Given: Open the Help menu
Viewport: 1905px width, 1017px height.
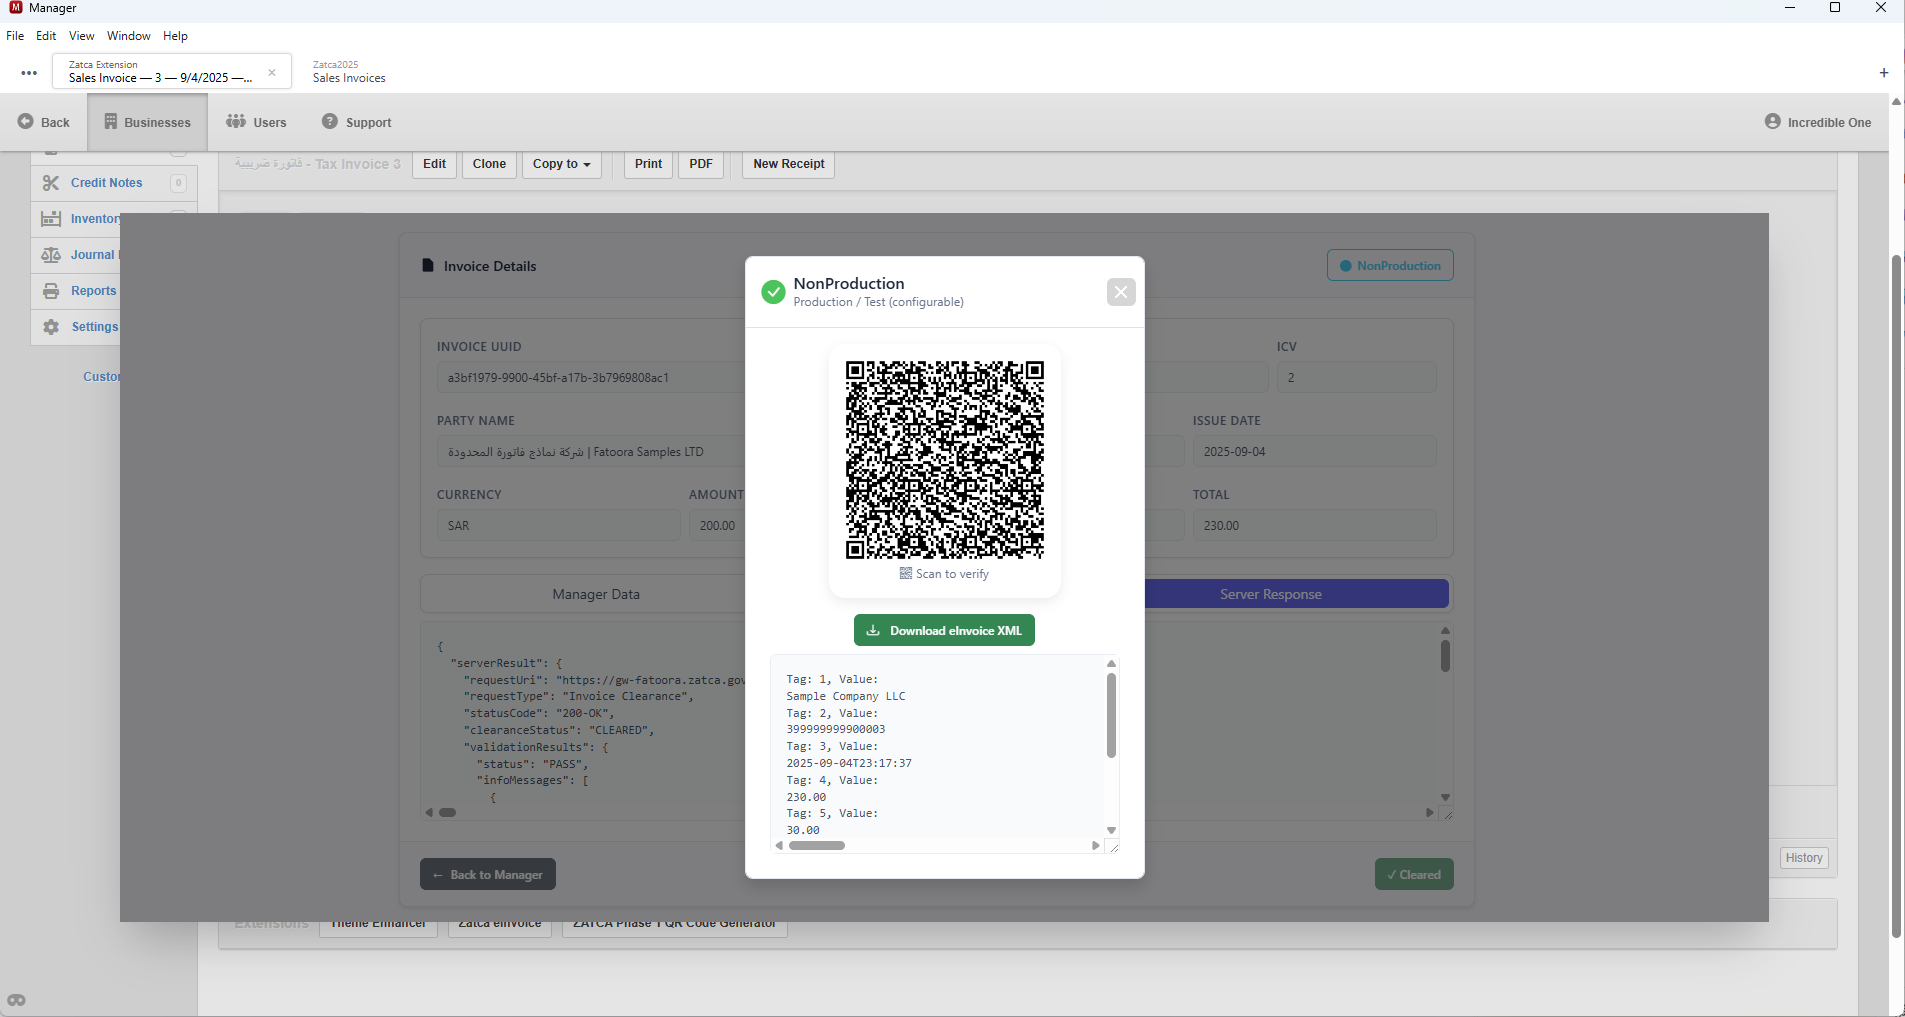Looking at the screenshot, I should [175, 36].
